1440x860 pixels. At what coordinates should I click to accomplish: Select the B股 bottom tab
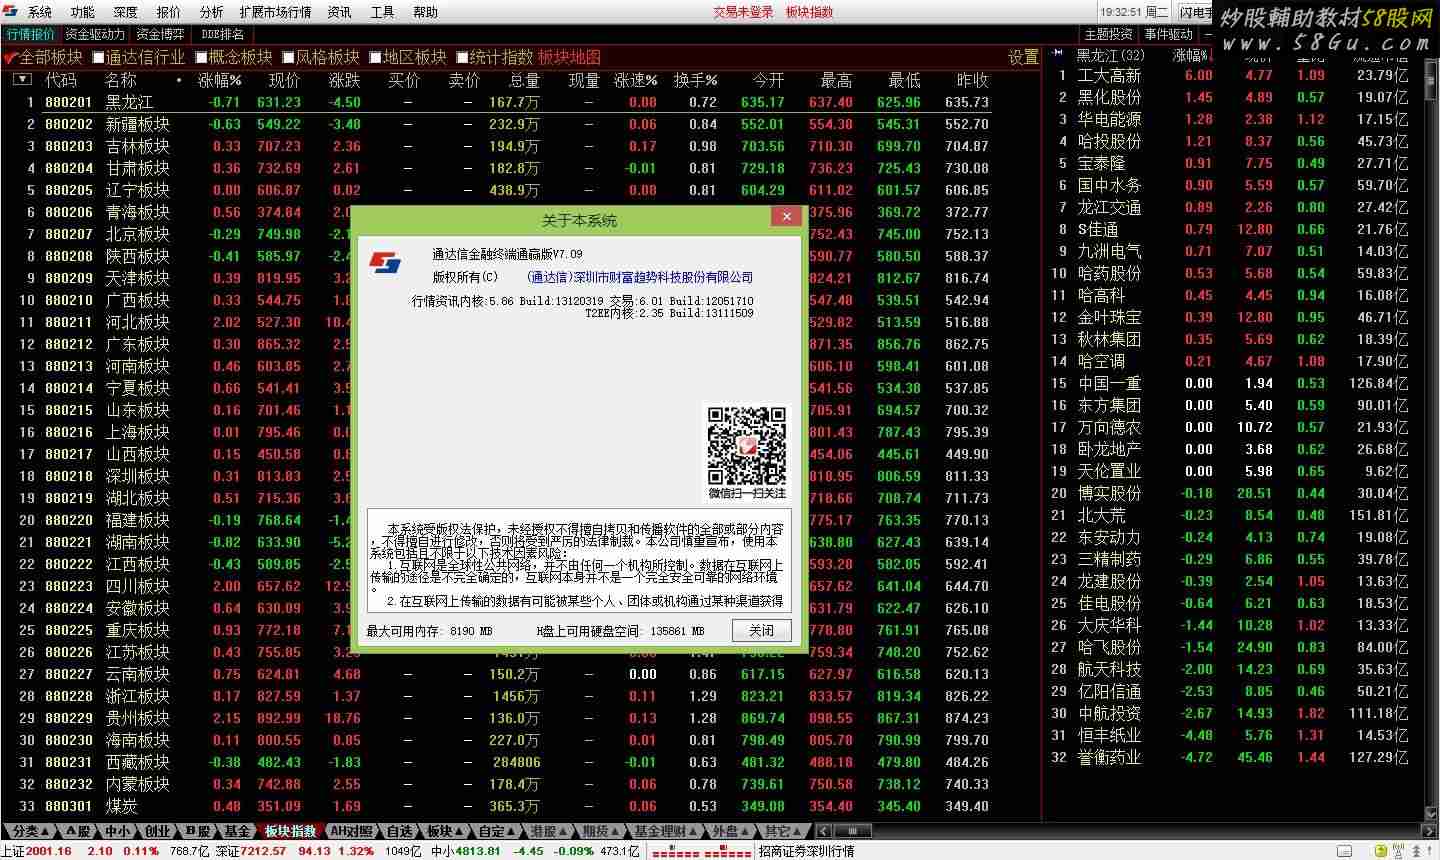coord(197,831)
